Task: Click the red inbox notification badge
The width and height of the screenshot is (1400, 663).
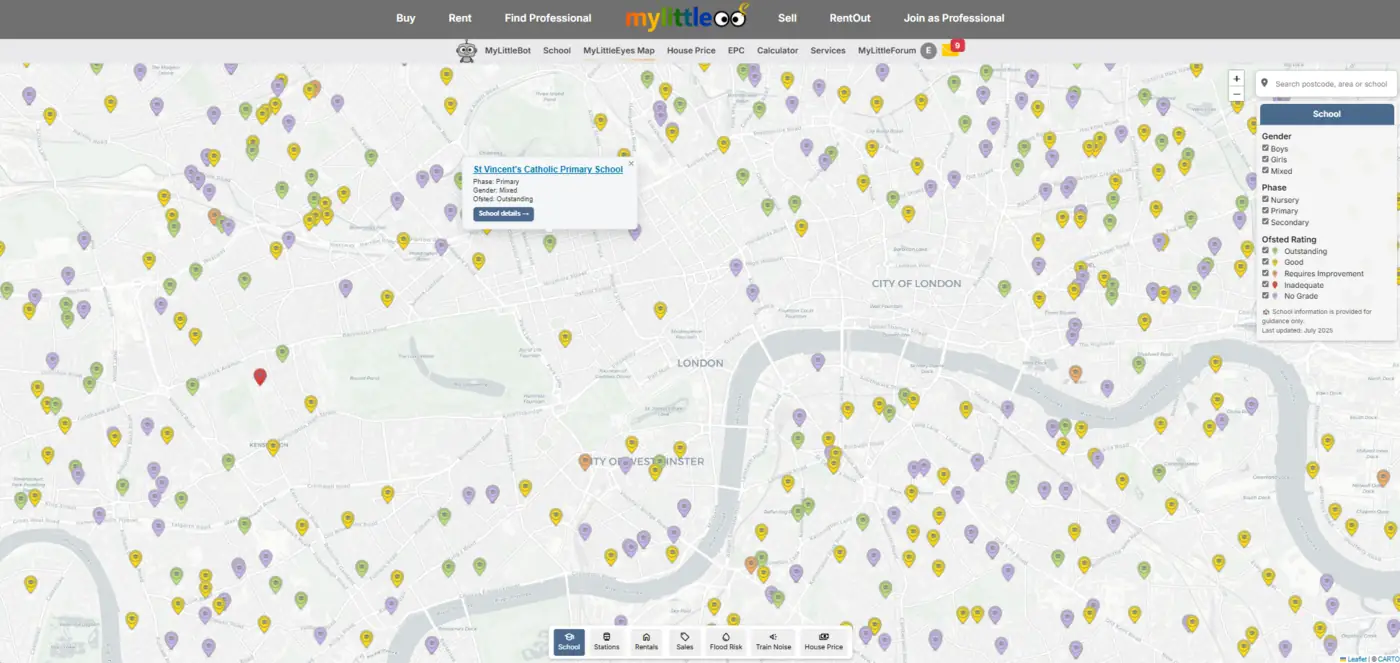Action: (956, 45)
